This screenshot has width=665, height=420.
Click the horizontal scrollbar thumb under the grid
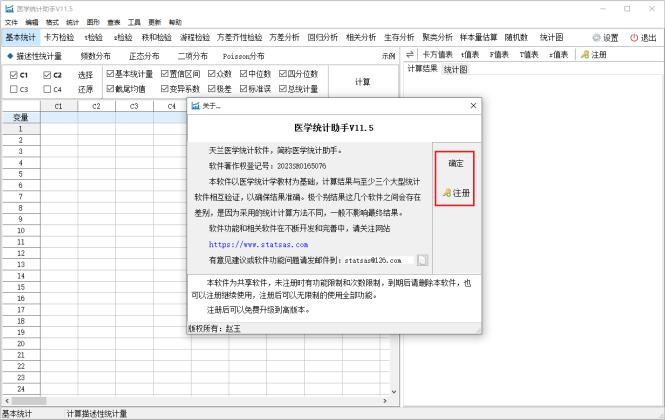coord(29,401)
